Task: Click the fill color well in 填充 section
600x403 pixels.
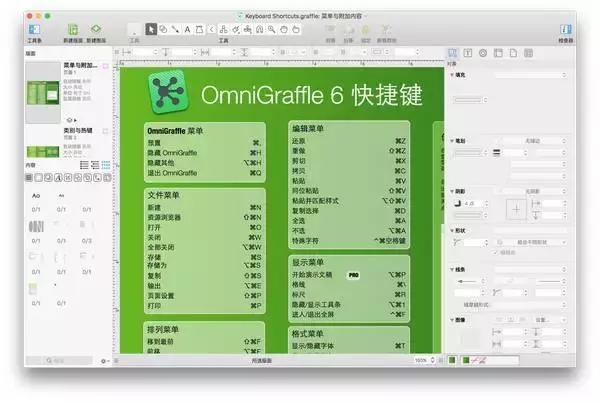Action: point(468,100)
